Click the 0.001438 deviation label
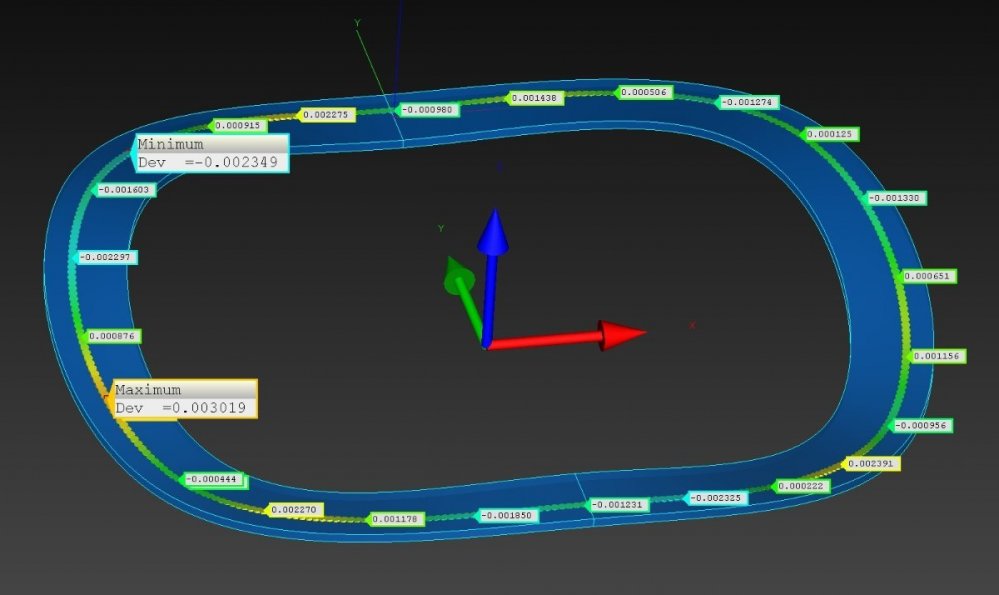The height and width of the screenshot is (595, 999). coord(538,98)
